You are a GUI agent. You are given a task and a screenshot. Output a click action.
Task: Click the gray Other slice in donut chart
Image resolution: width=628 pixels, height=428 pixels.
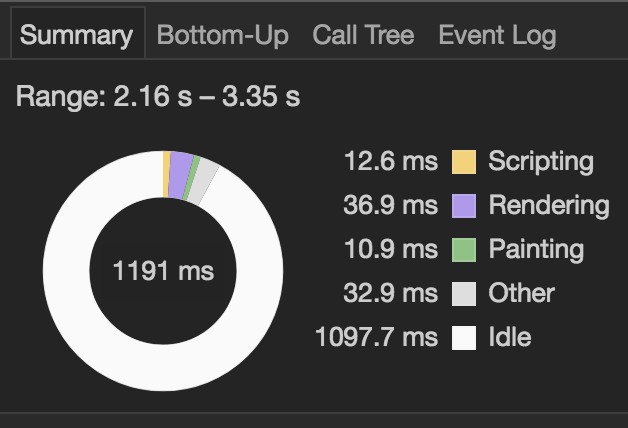click(203, 182)
